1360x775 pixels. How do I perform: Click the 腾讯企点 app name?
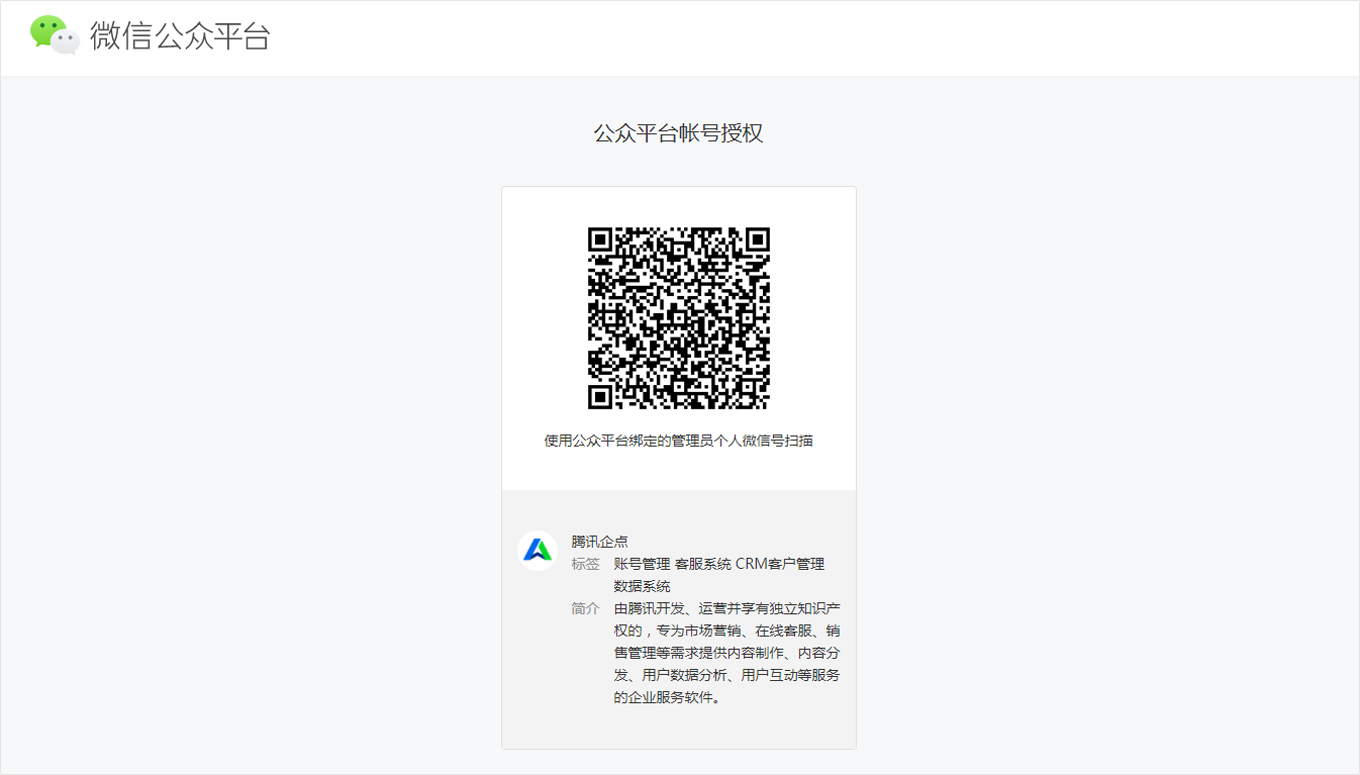pos(600,542)
